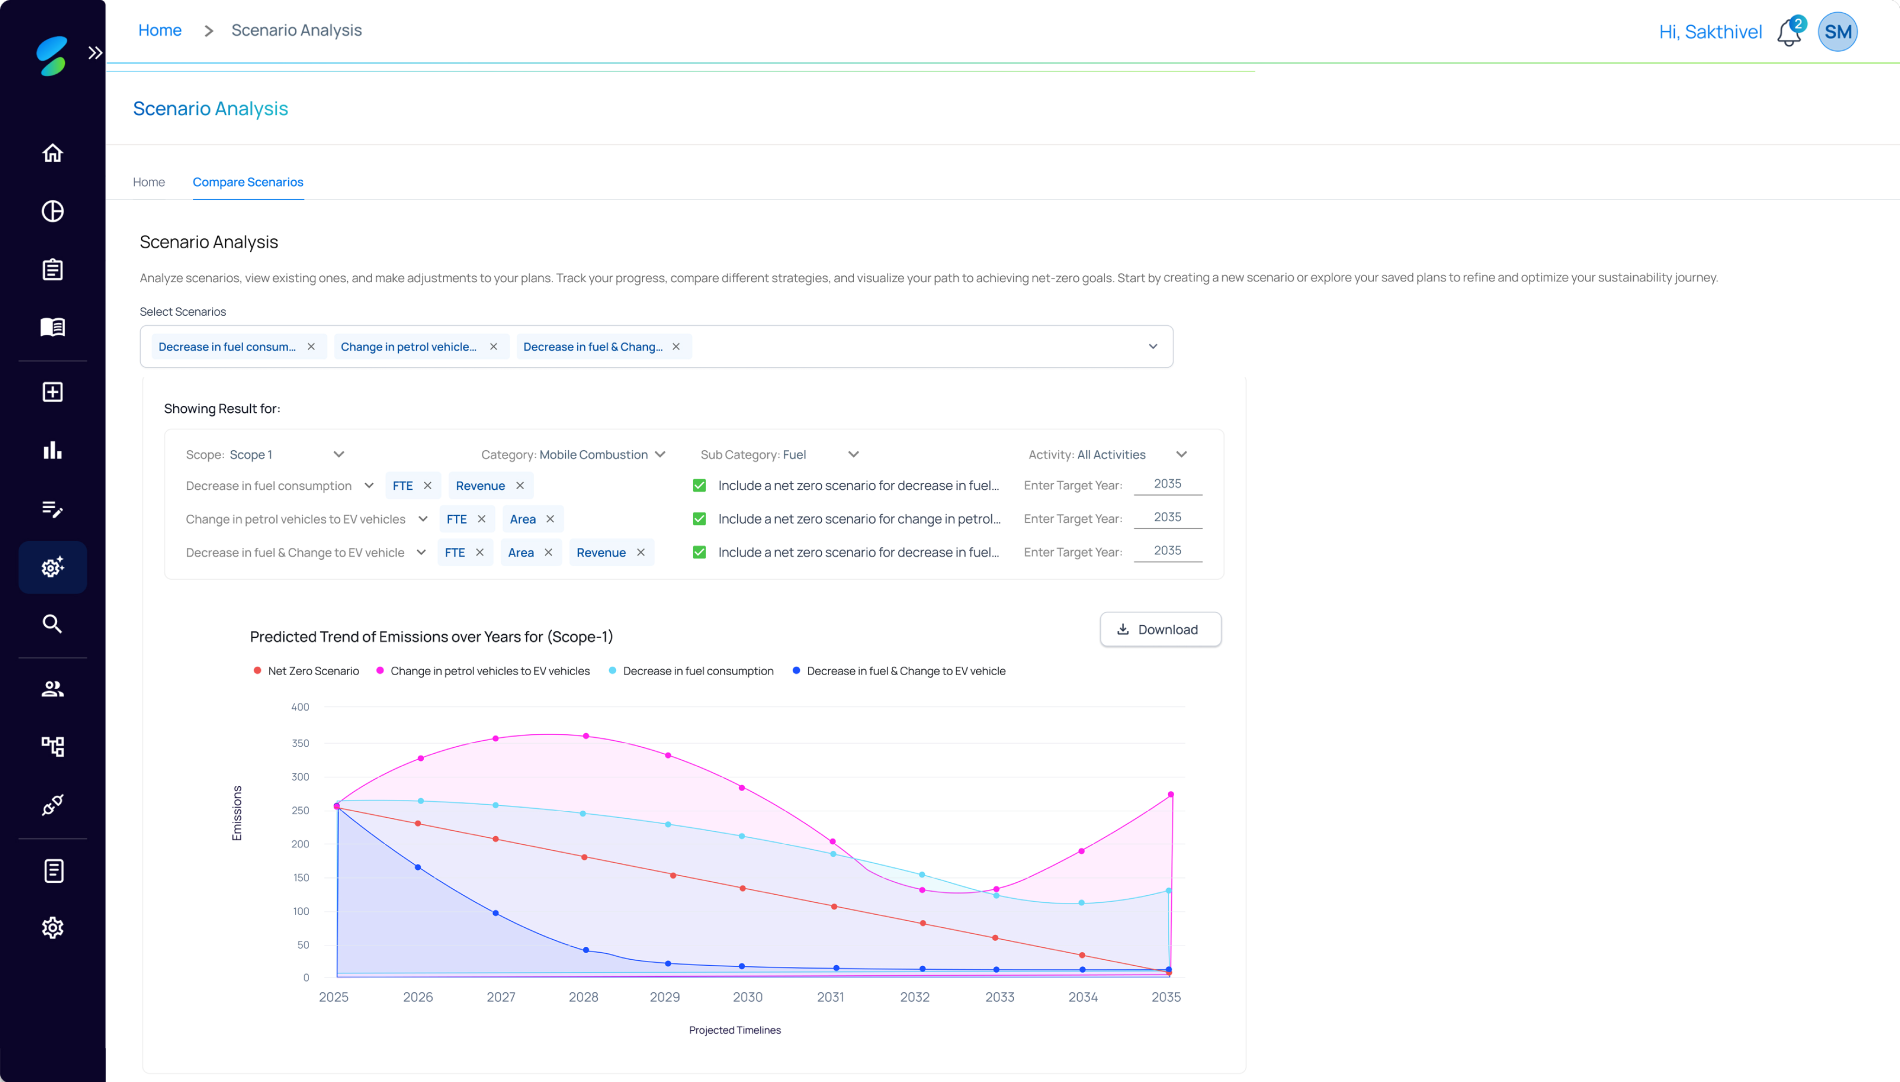This screenshot has height=1082, width=1900.
Task: Toggle net zero checkbox for change in petrol row
Action: tap(700, 519)
